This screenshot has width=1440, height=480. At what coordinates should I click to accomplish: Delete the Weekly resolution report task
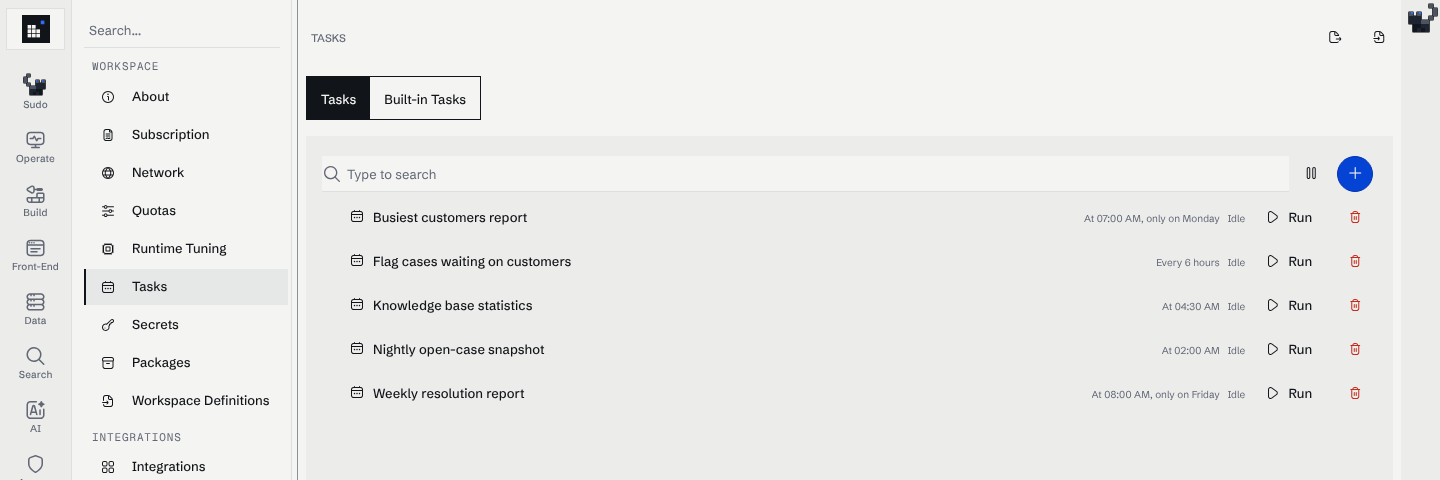1355,393
